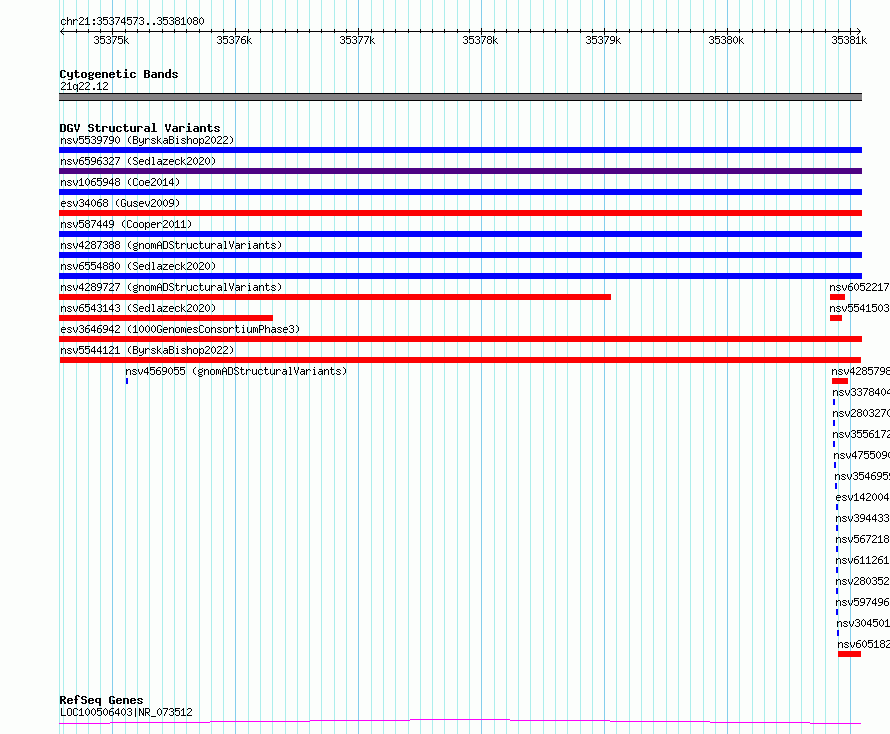Open the LOC100506403|NR_073512 gene label

(x=126, y=712)
